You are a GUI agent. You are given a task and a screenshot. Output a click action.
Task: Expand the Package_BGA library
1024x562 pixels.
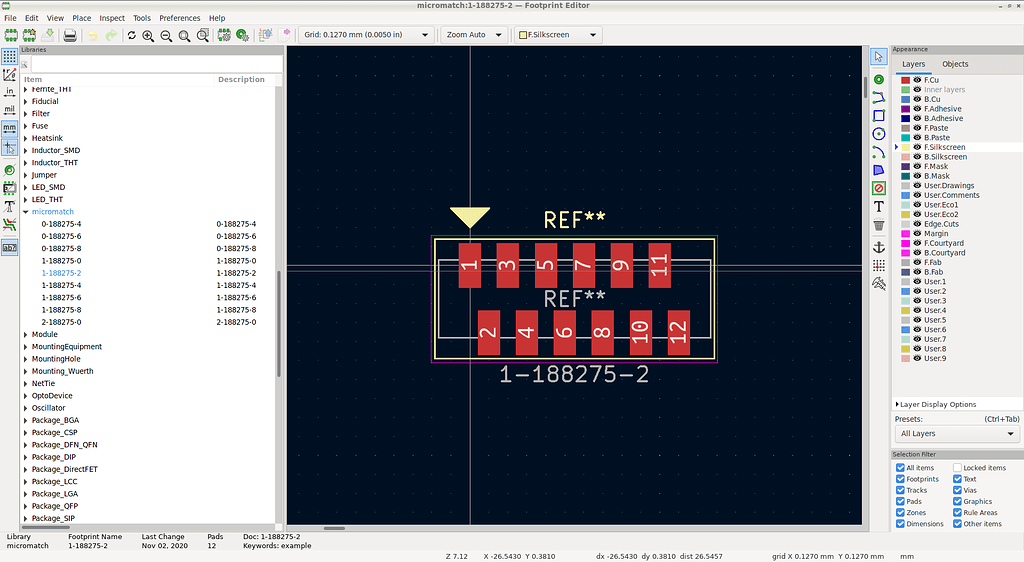coord(26,420)
